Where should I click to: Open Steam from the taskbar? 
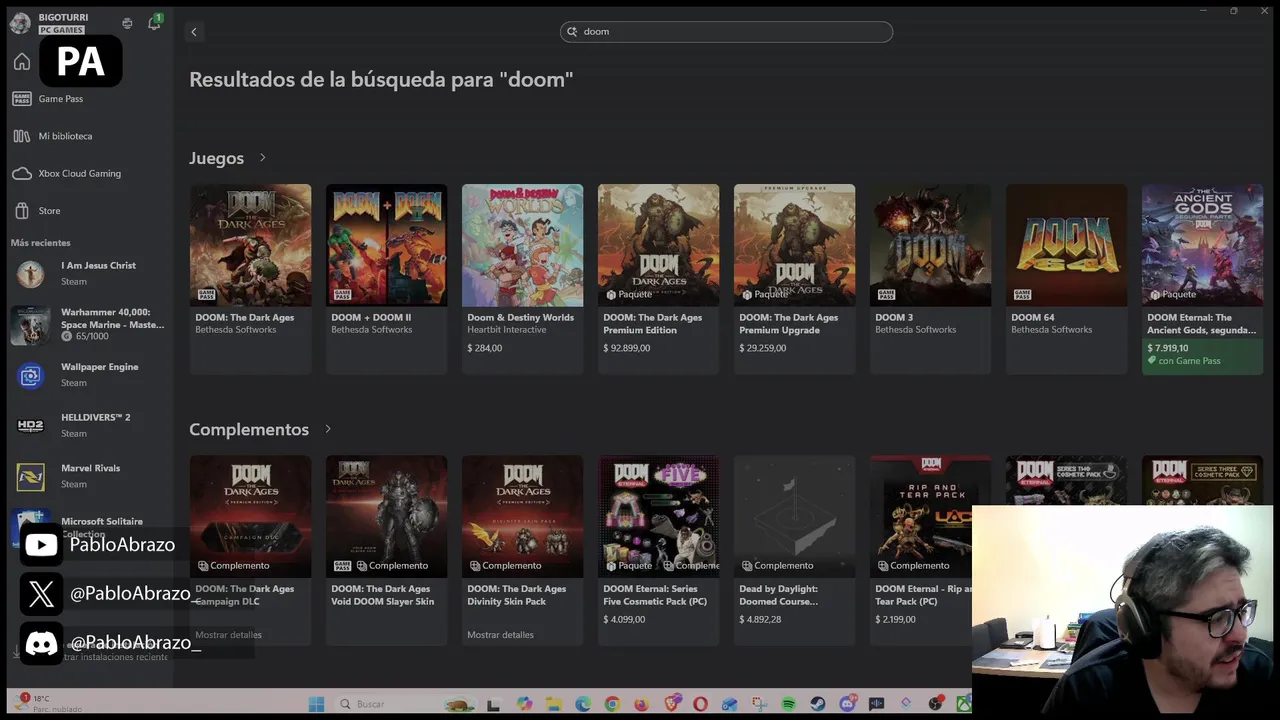[817, 704]
